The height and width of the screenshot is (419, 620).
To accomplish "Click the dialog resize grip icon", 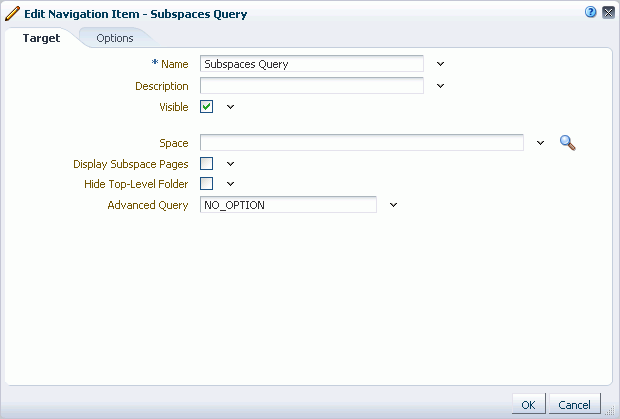I will click(x=610, y=410).
